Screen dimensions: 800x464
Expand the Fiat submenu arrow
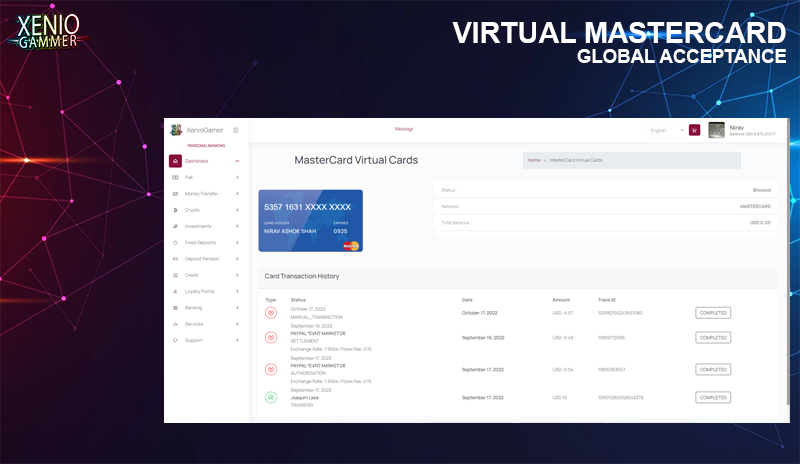[x=237, y=177]
